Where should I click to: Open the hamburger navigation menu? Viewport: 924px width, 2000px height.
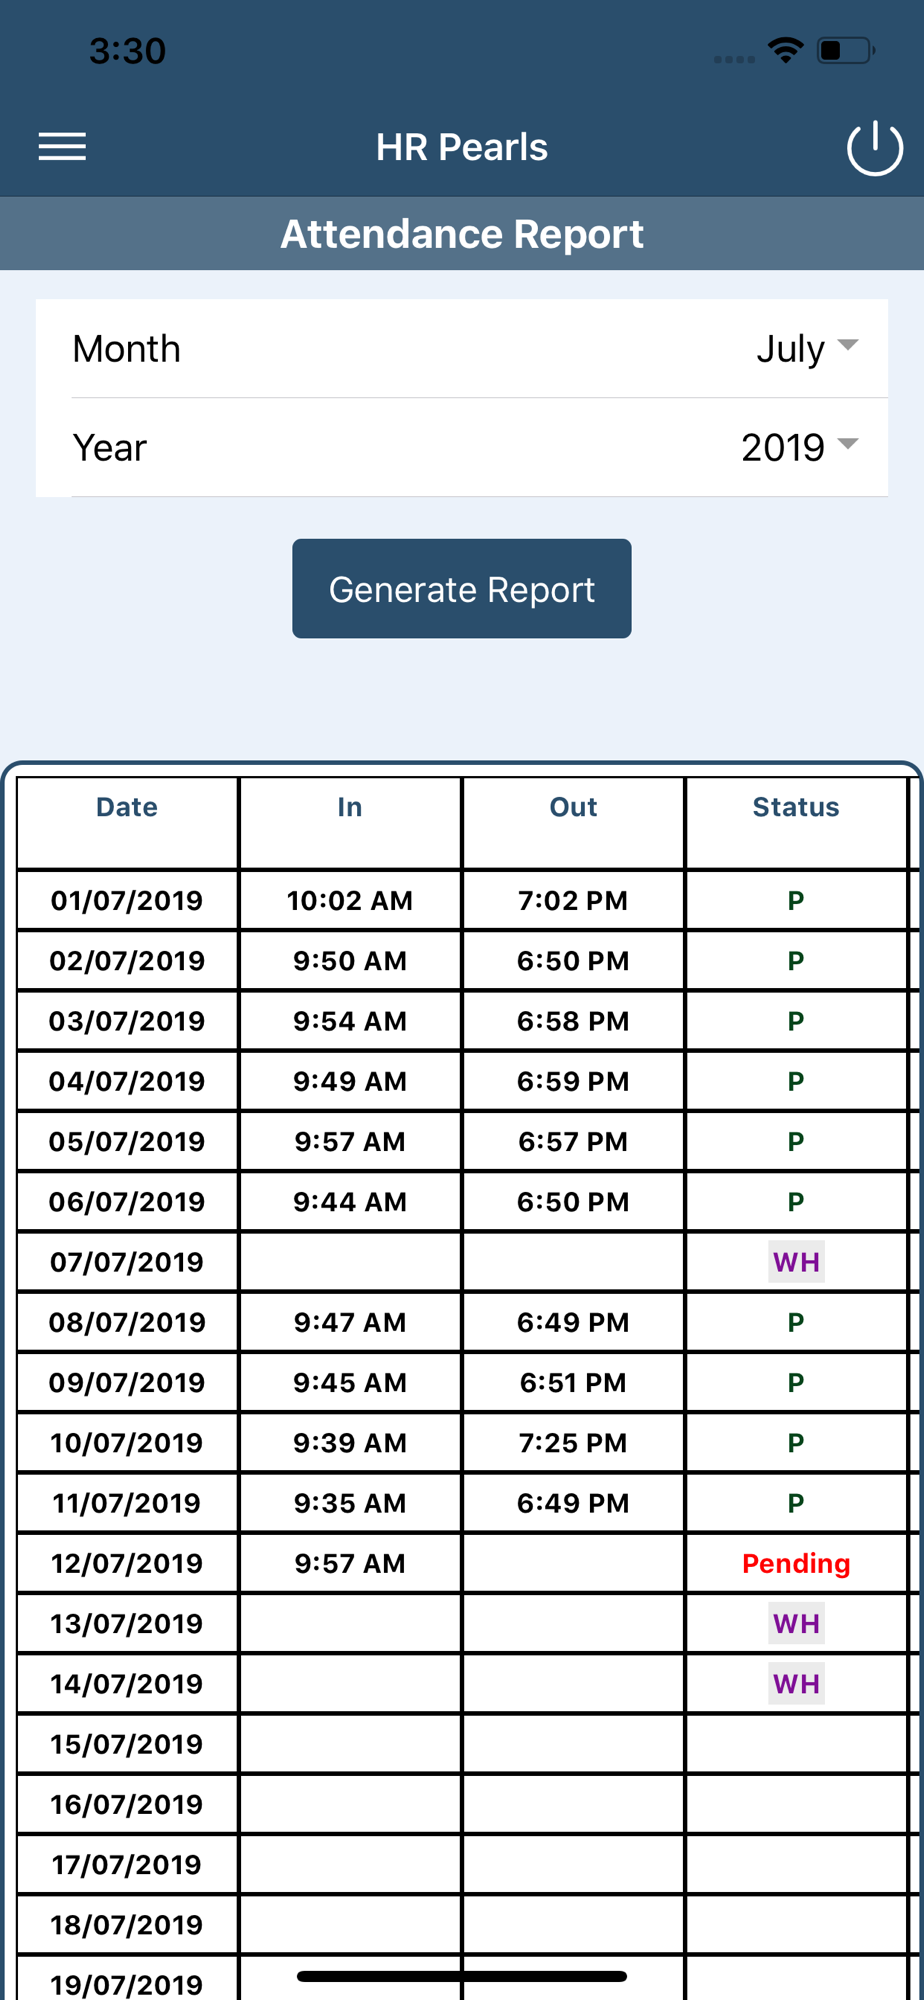62,147
